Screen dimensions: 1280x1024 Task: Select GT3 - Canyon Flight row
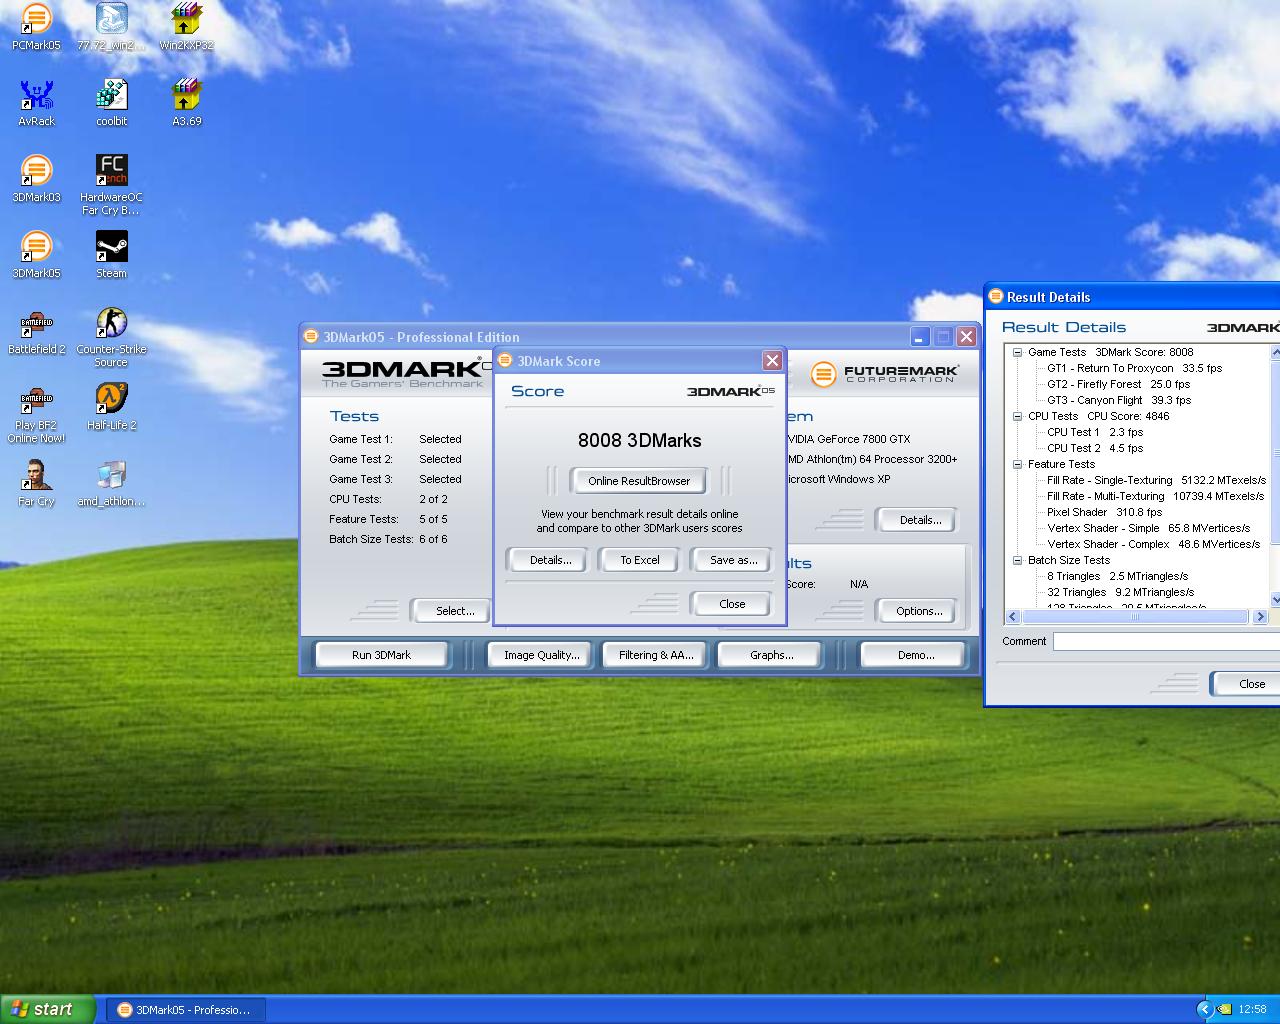[1119, 400]
